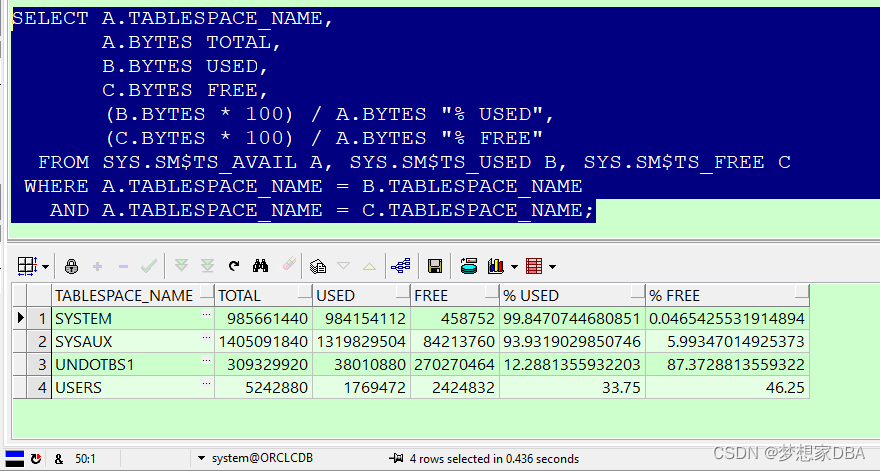Click the % USED column header

pyautogui.click(x=572, y=295)
